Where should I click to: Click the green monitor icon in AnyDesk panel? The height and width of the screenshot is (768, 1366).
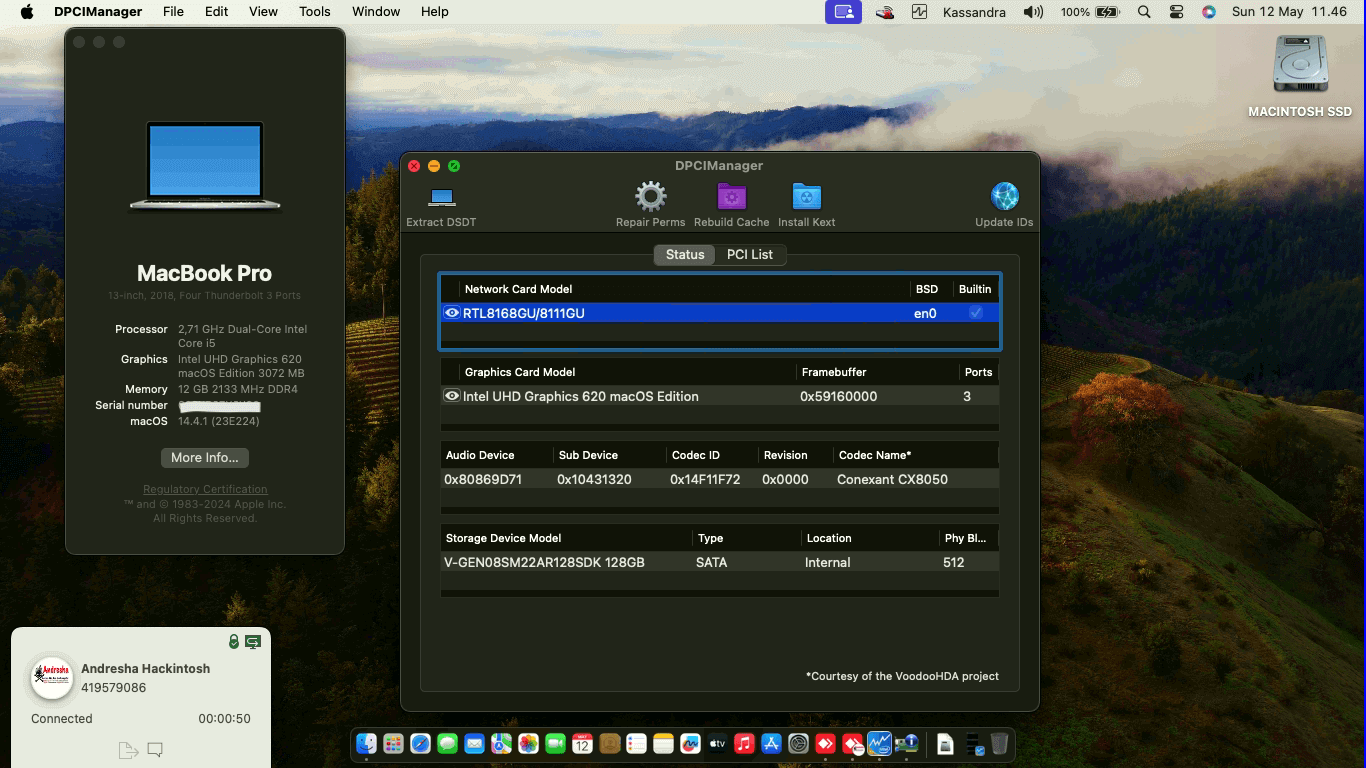(253, 641)
